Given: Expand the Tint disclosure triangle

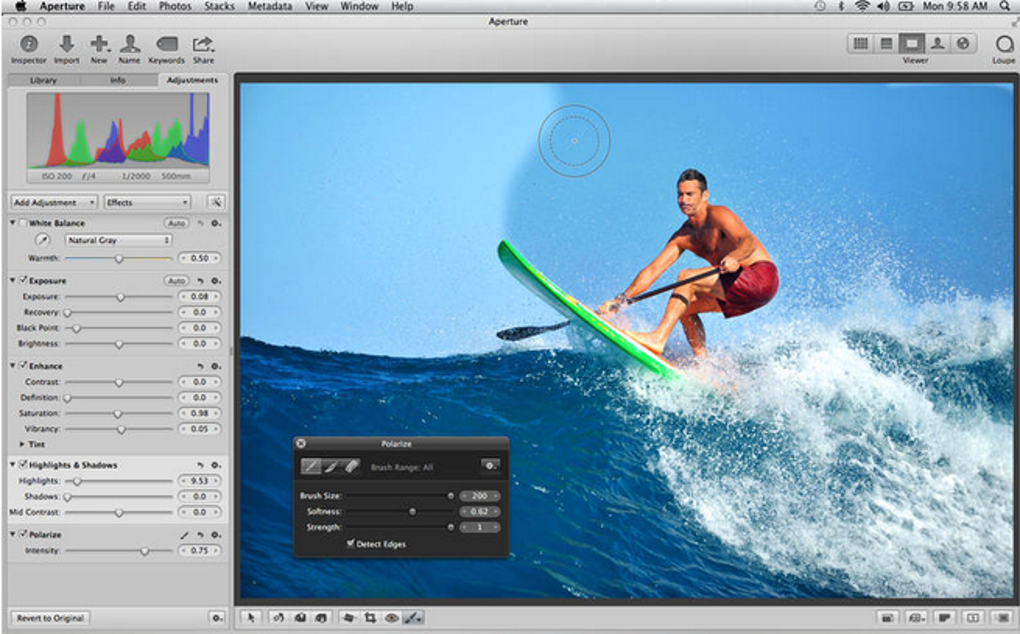Looking at the screenshot, I should (23, 444).
